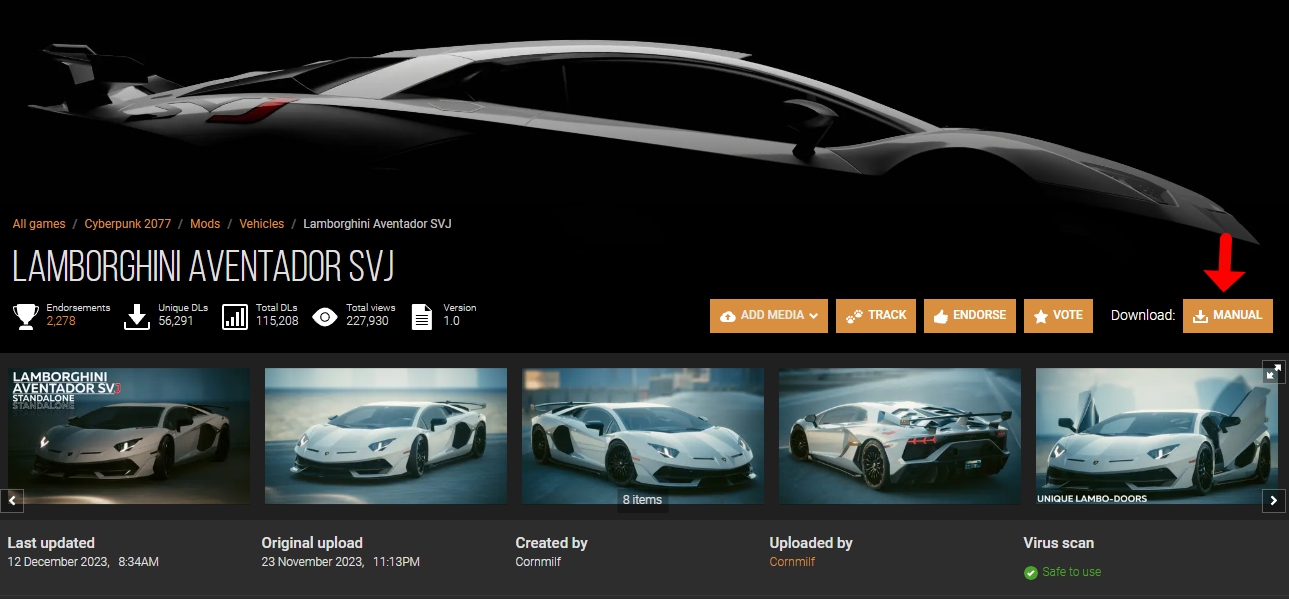1289x599 pixels.
Task: Click the Version document icon
Action: coord(422,316)
